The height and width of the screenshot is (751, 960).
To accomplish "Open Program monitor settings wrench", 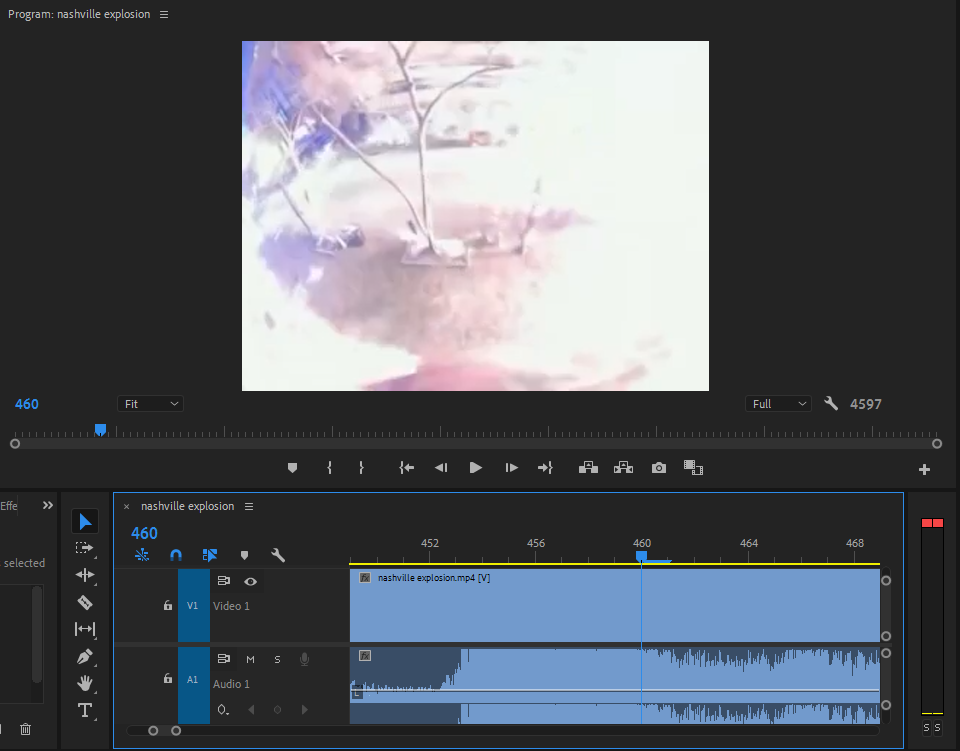I will click(x=831, y=403).
